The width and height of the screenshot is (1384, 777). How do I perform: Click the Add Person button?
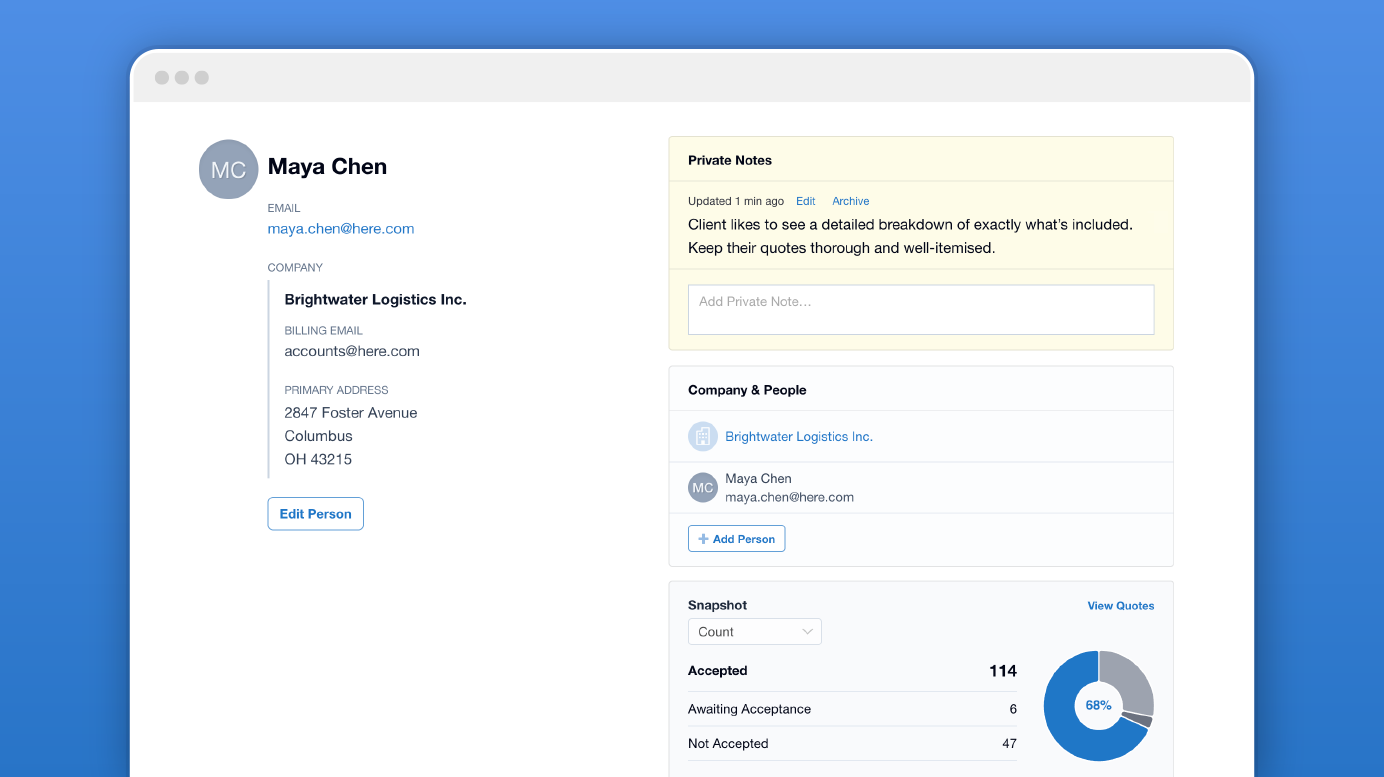[737, 539]
